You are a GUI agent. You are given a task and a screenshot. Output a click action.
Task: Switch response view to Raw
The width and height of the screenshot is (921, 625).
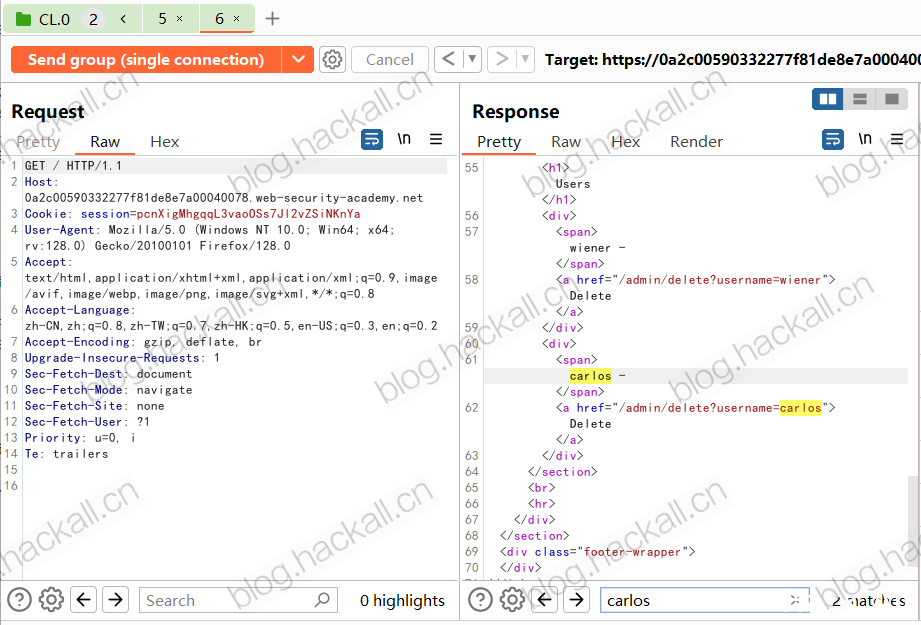[x=566, y=142]
